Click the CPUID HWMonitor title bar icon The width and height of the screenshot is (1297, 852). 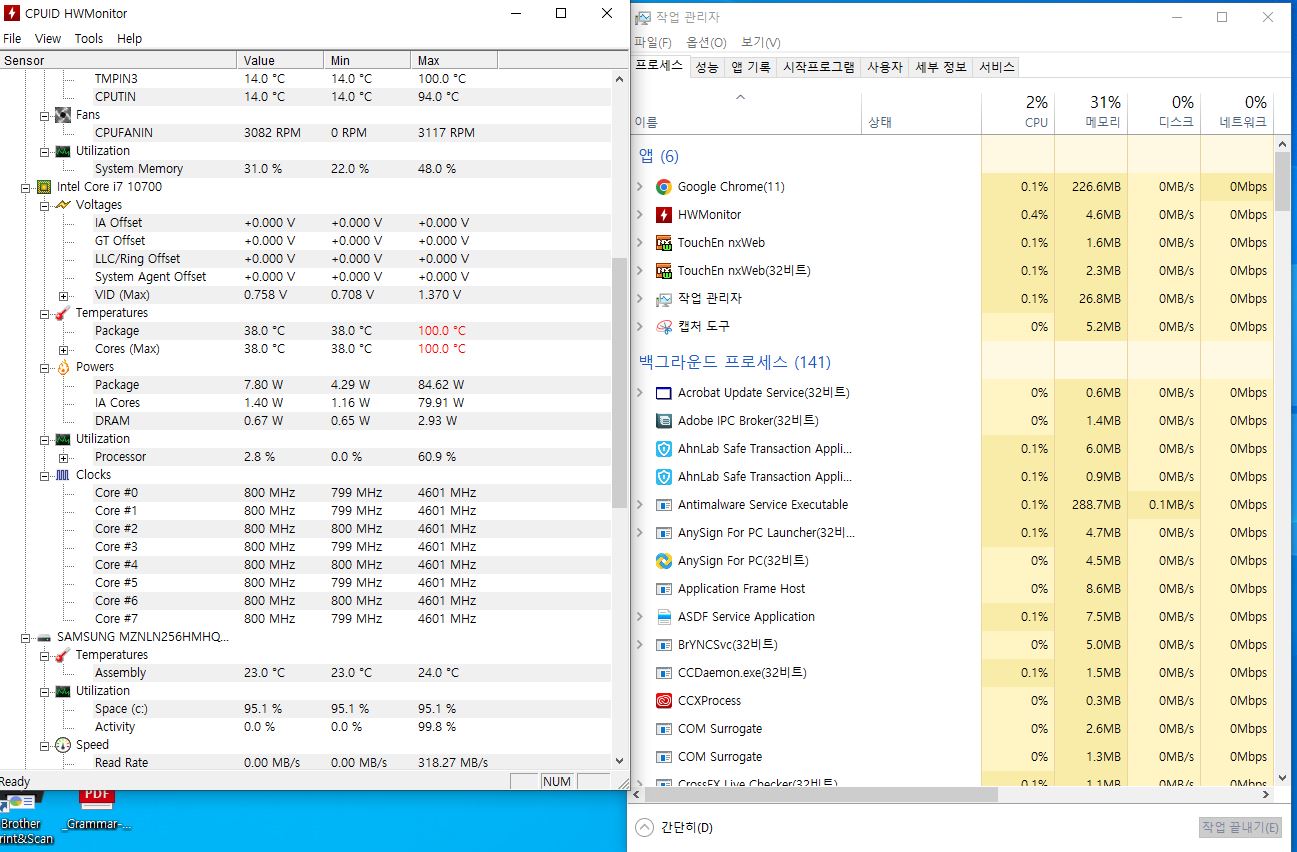pyautogui.click(x=12, y=13)
